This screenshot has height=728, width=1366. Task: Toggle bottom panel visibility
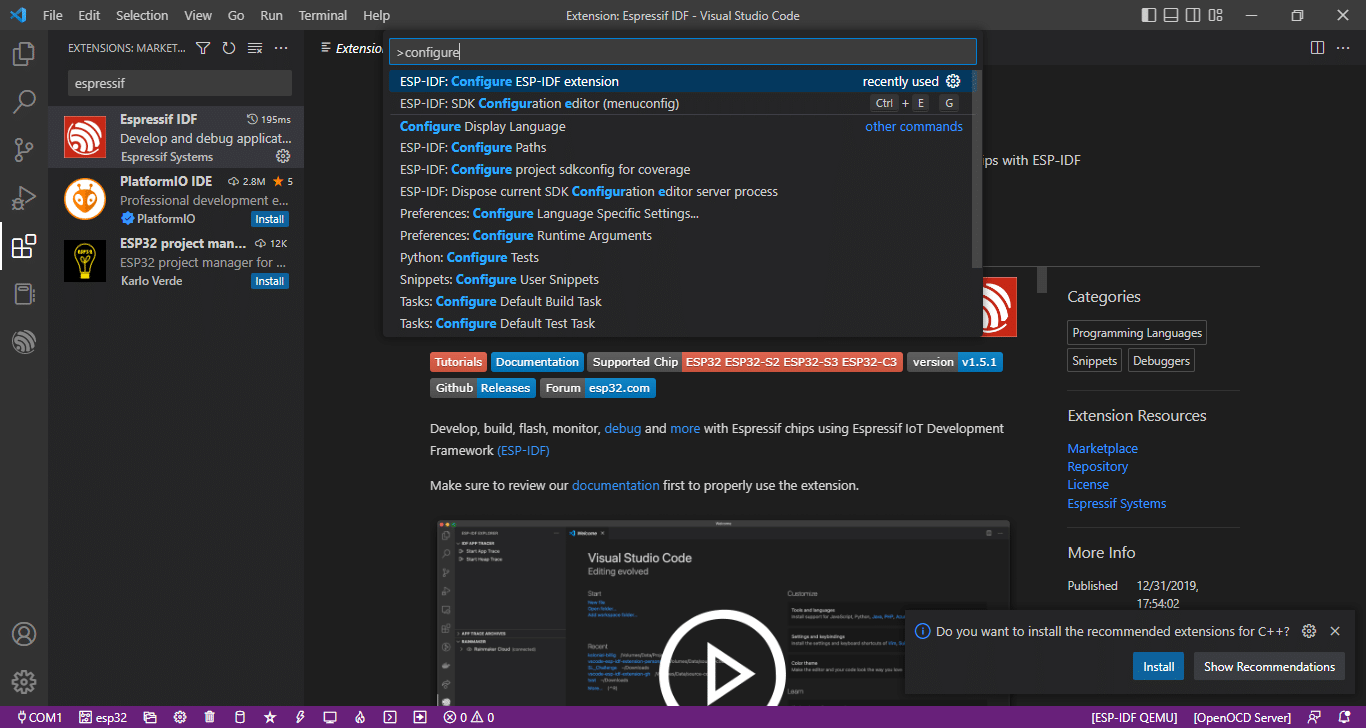click(x=1170, y=15)
